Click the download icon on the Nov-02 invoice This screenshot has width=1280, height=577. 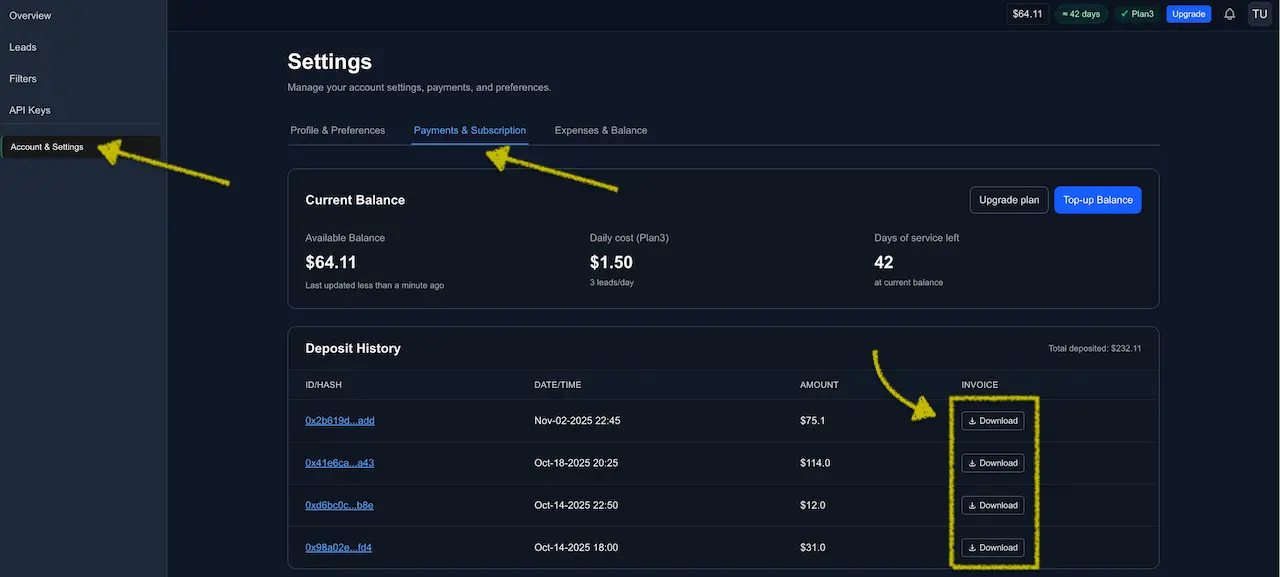tap(992, 420)
